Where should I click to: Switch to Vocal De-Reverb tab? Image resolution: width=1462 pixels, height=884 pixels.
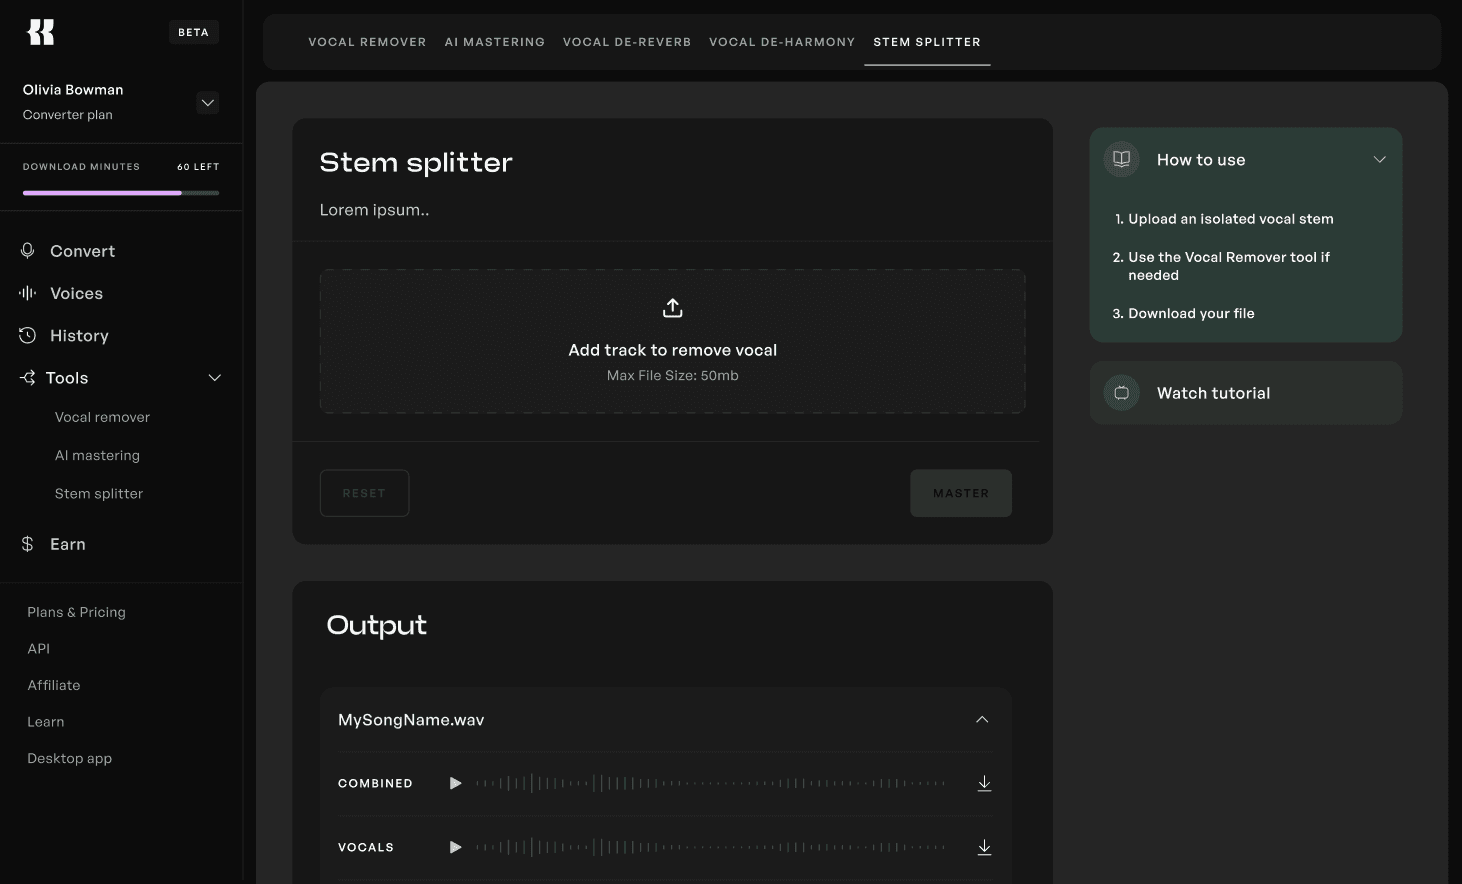(627, 42)
